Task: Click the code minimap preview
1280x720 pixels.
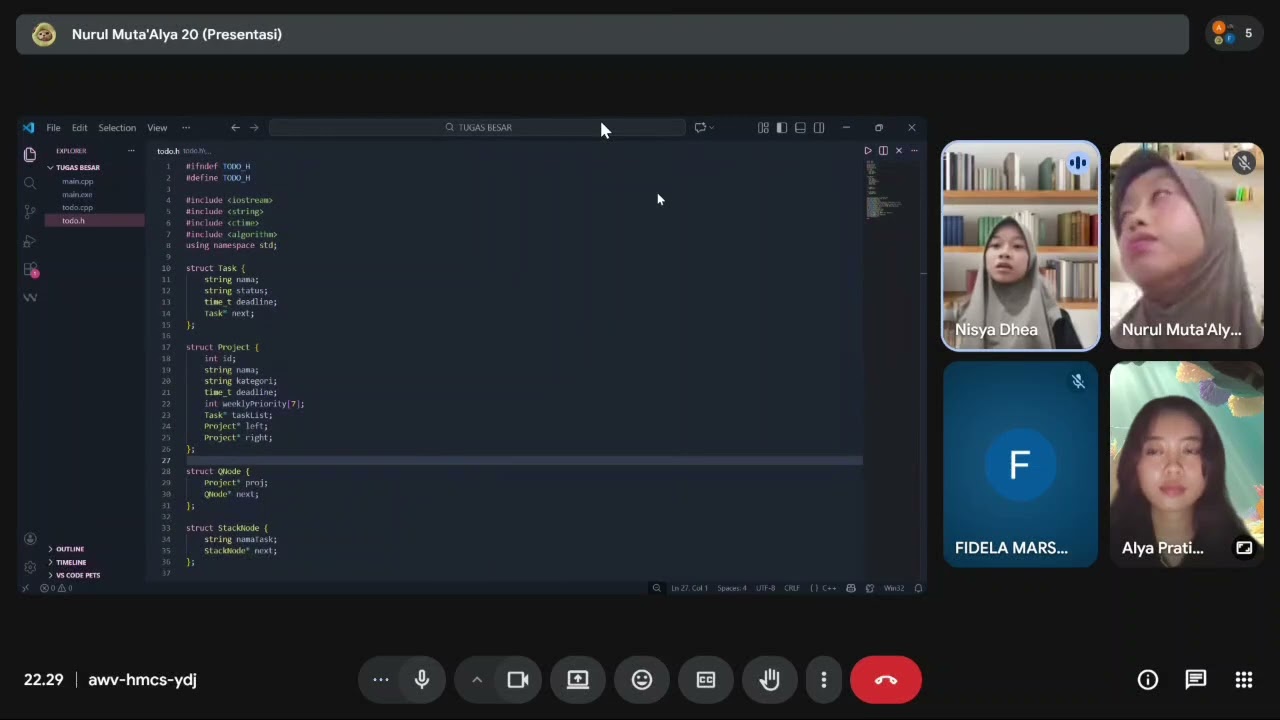Action: coord(884,190)
